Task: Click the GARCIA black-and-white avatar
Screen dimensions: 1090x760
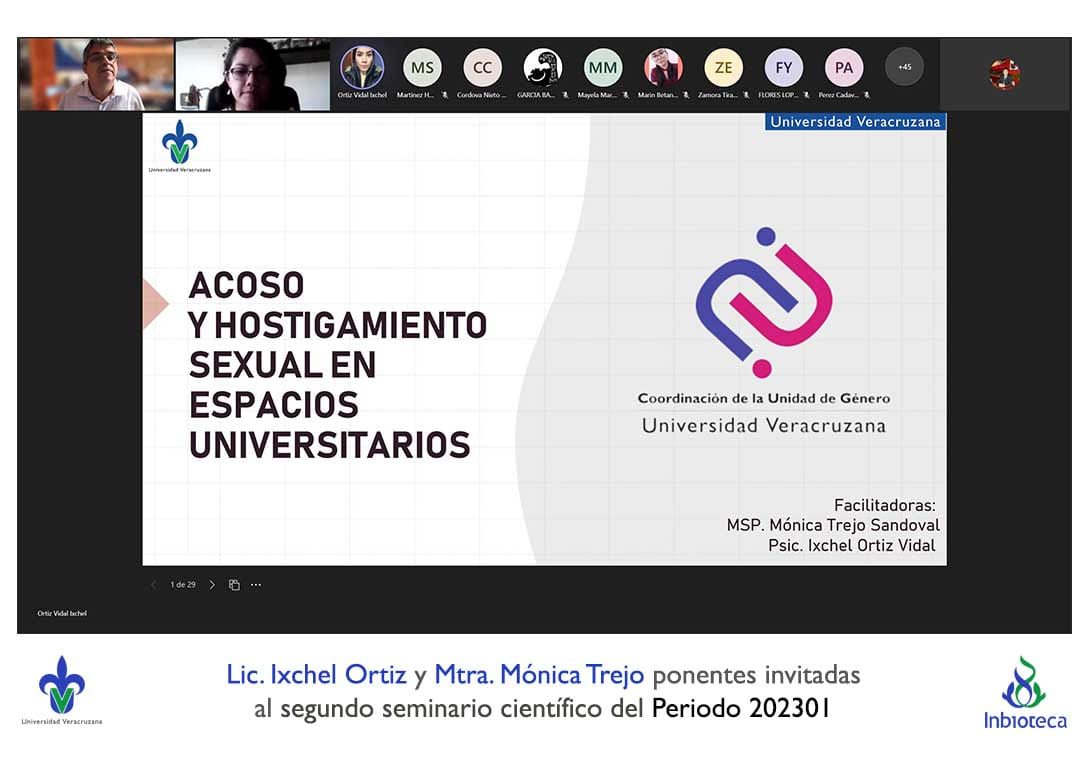Action: click(542, 68)
